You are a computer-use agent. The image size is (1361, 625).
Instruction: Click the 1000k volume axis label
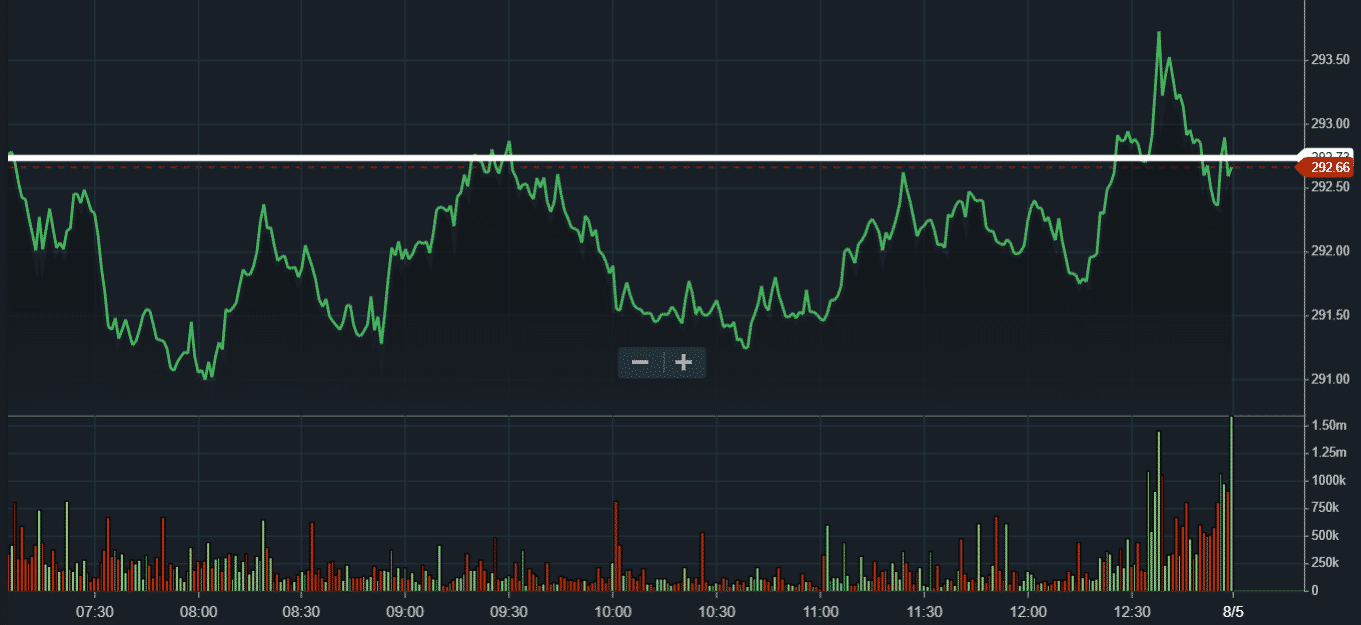coord(1328,481)
